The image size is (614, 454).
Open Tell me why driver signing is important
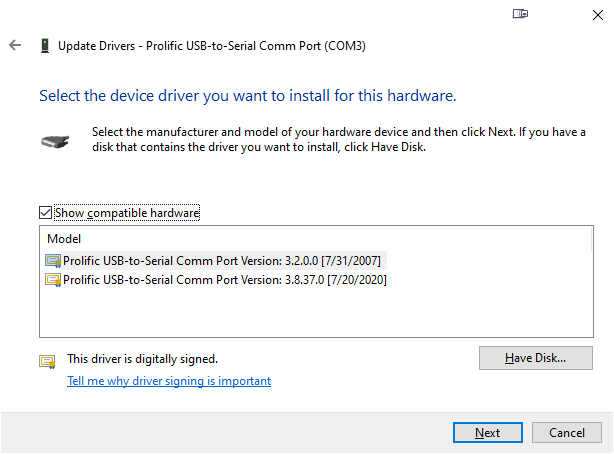coord(169,381)
